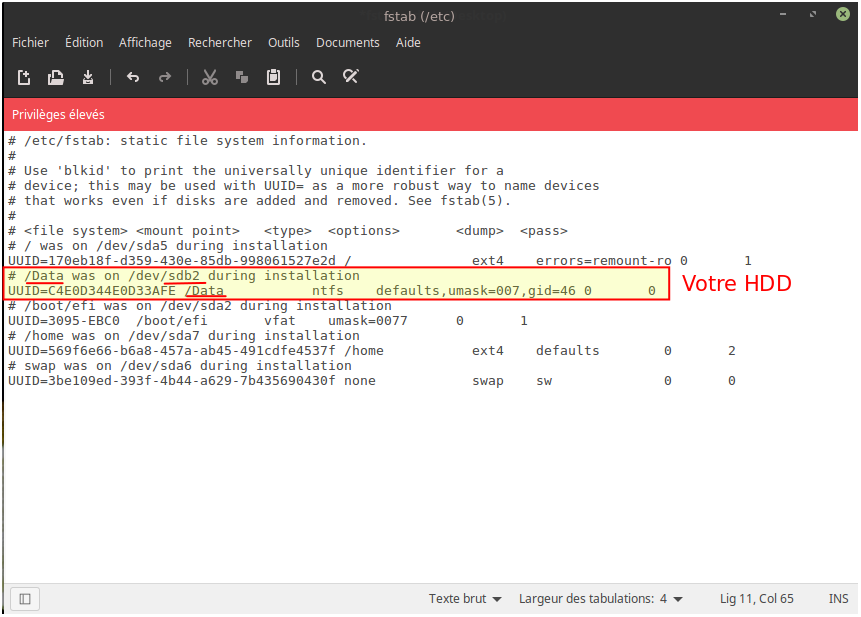Click the UUID=3095-EBC0 text
Screen dimensions: 861x617
[64, 321]
